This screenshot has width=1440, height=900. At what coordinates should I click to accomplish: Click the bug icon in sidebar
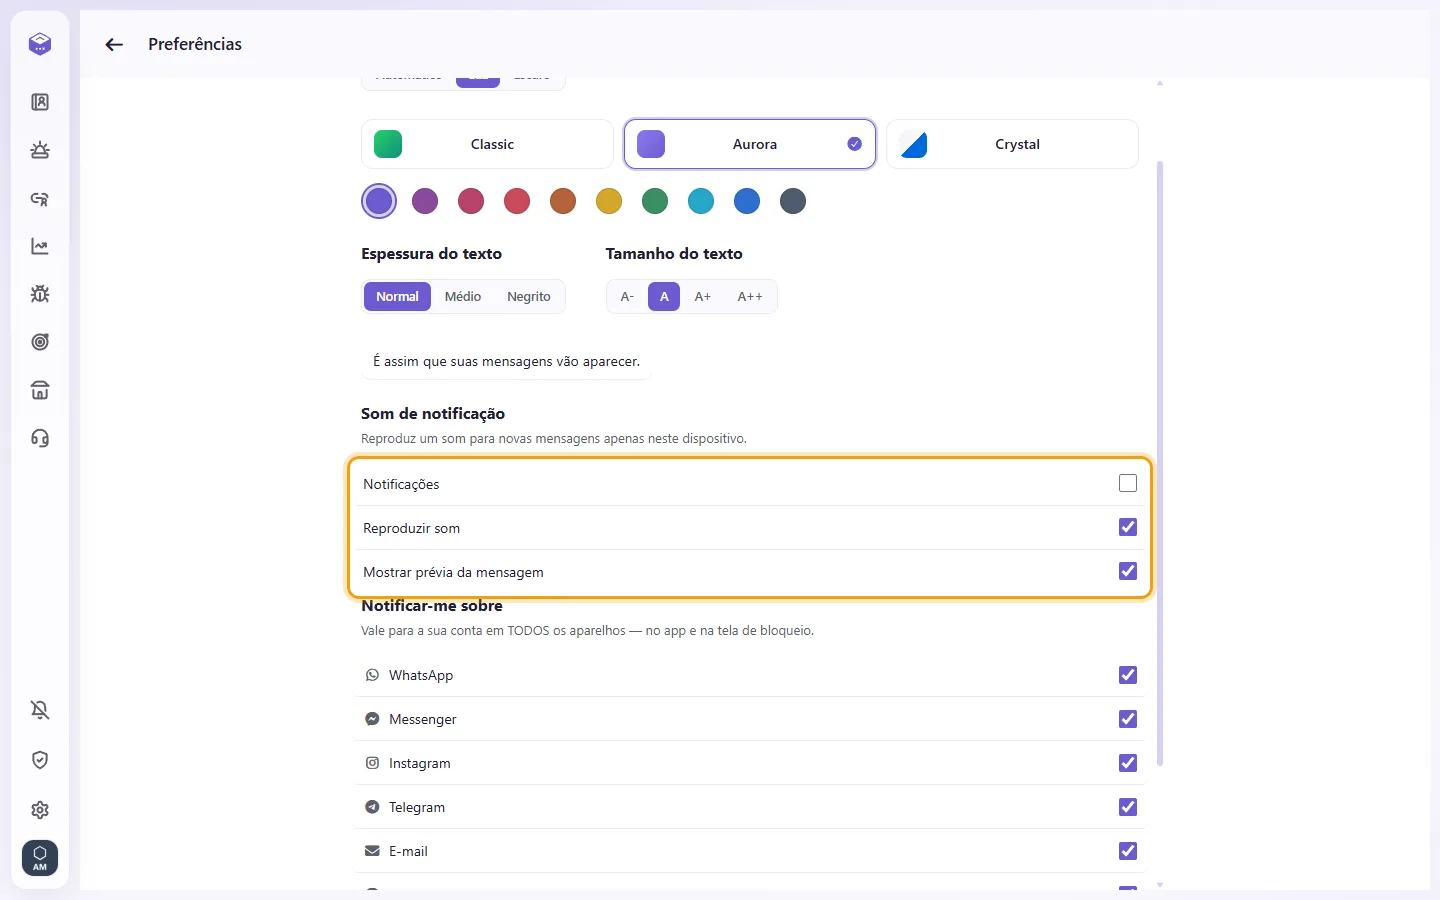point(40,294)
